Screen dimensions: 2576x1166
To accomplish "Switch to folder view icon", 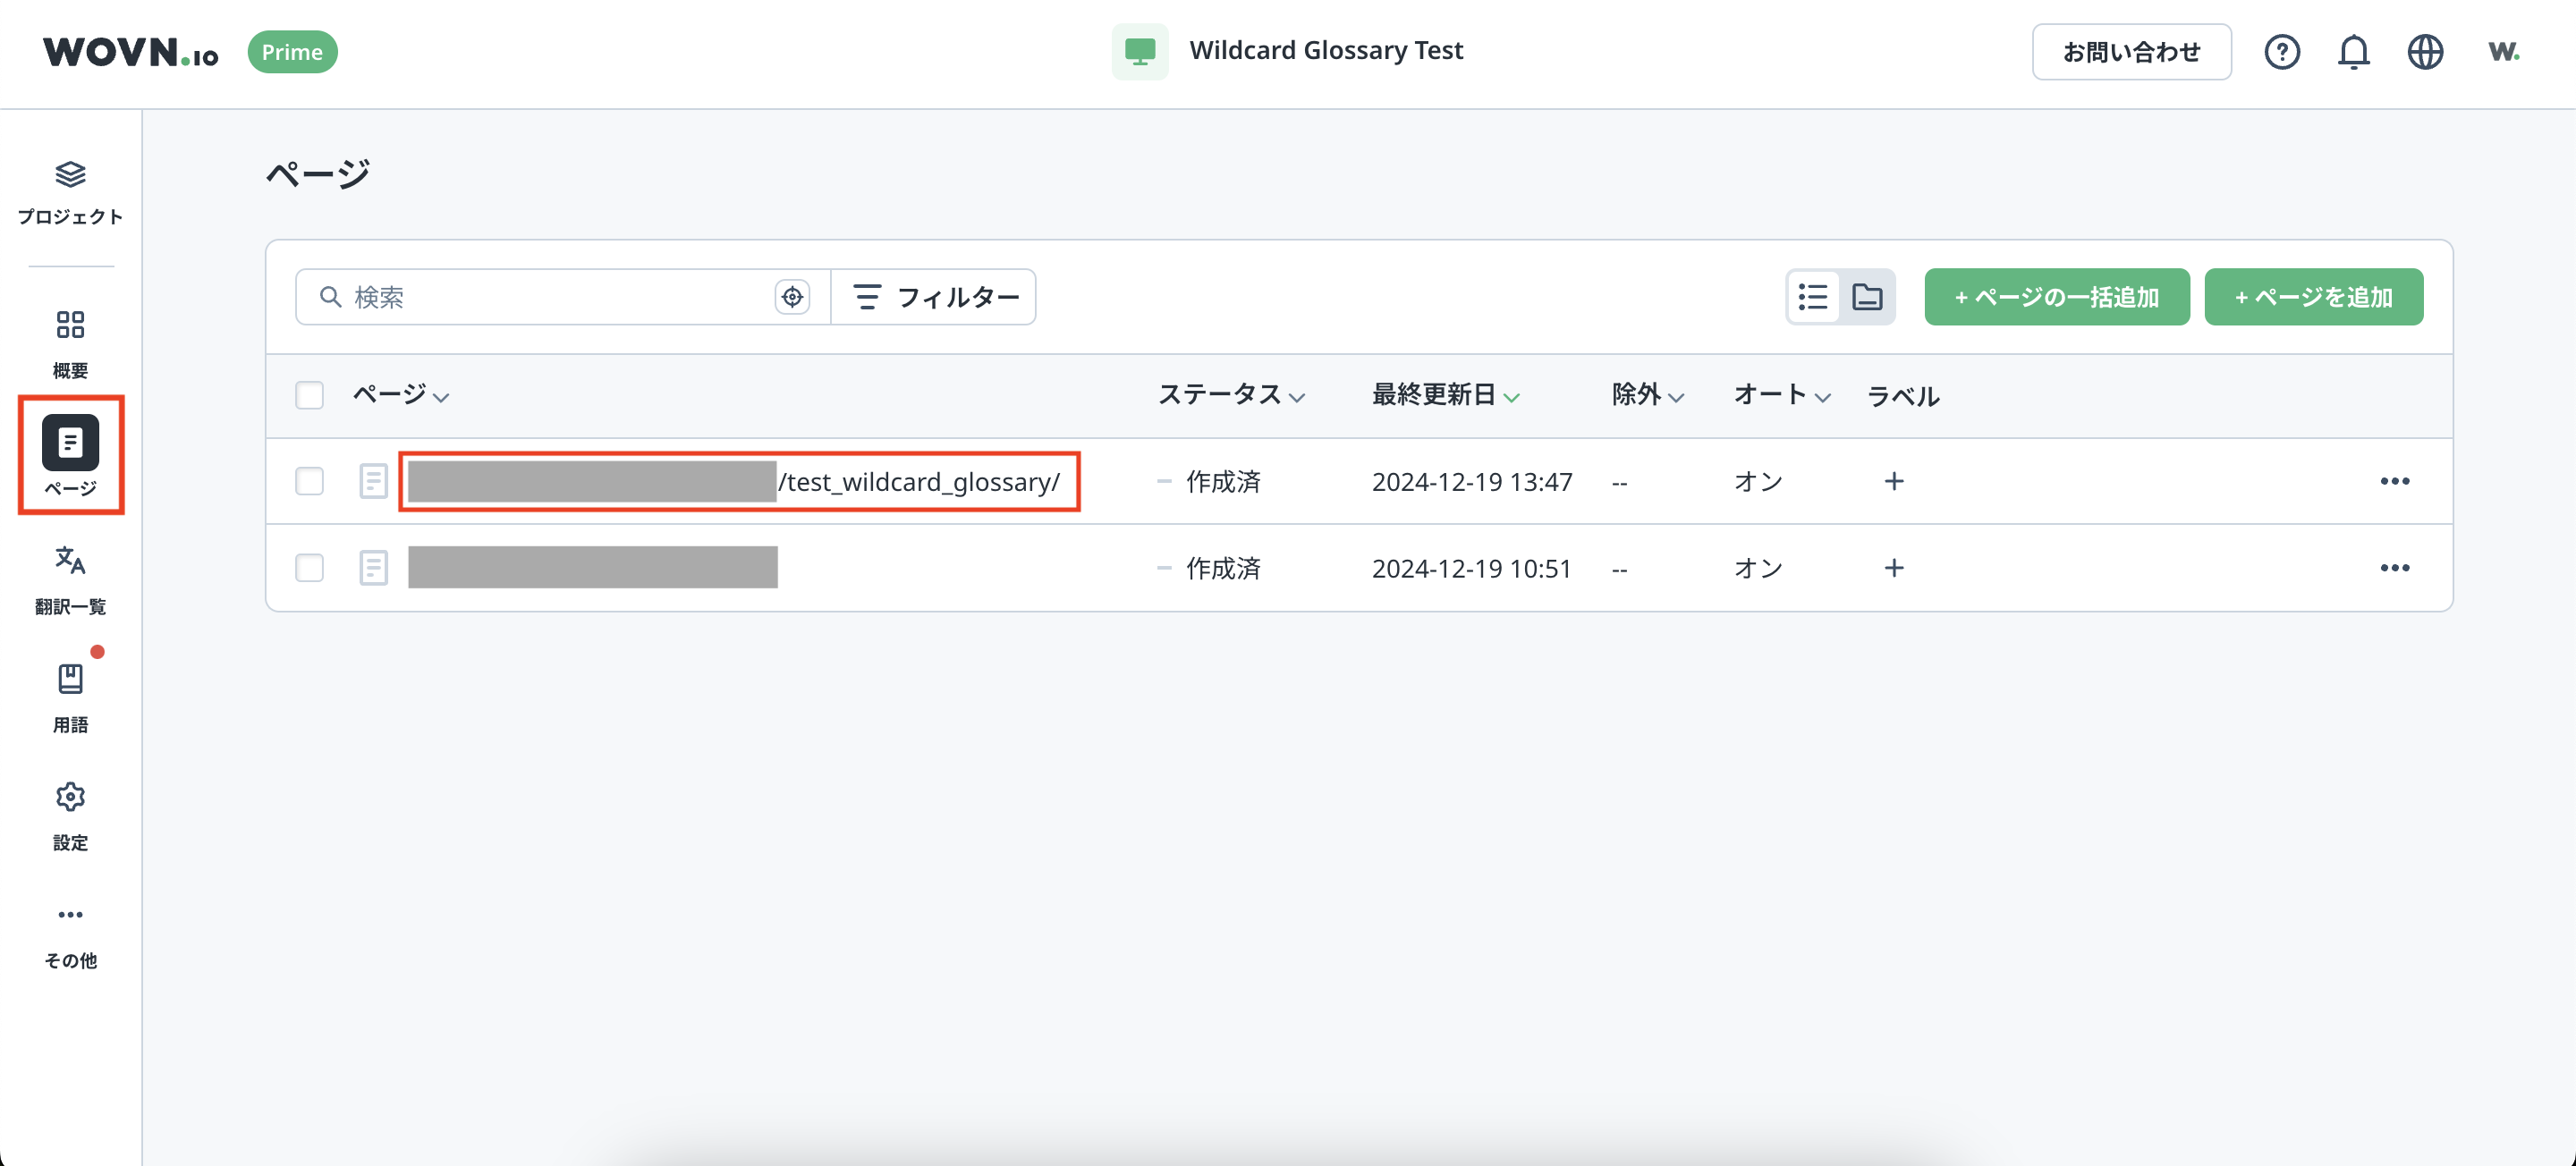I will 1866,297.
